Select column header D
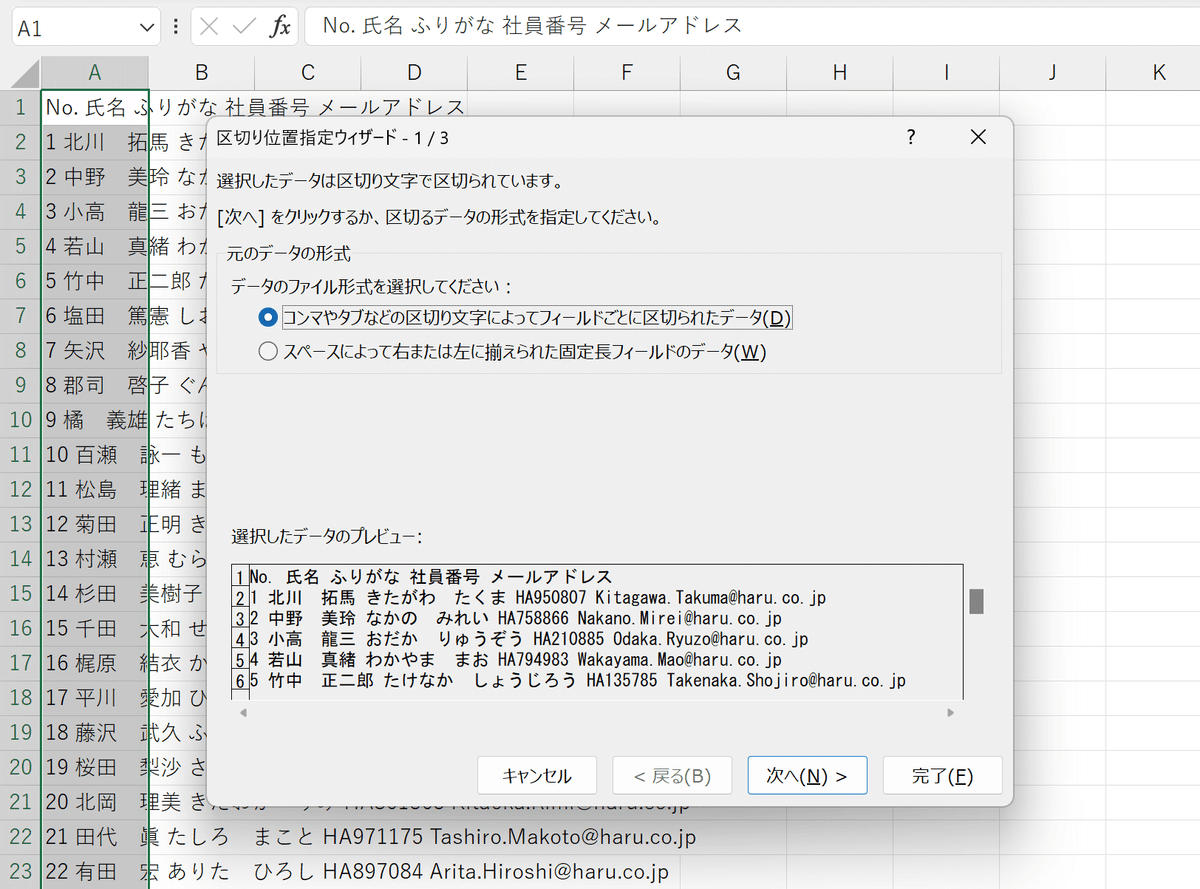 tap(413, 71)
